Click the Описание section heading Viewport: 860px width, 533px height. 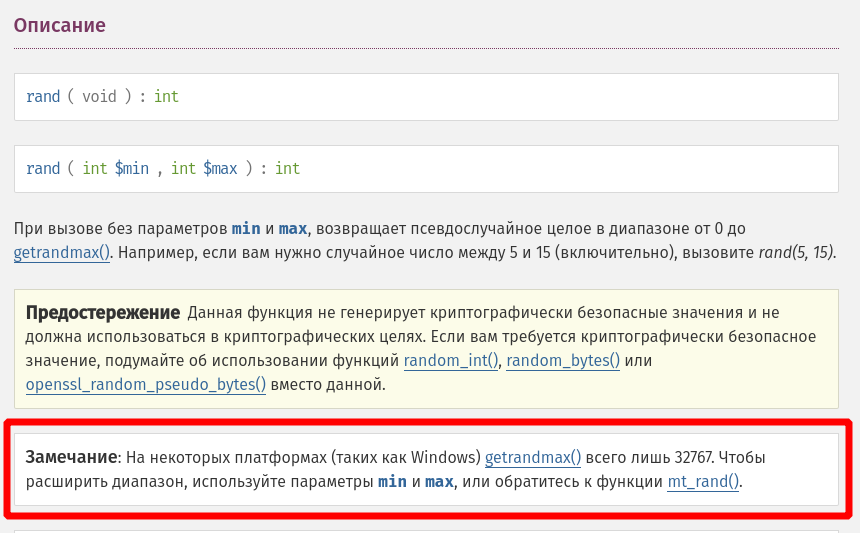(60, 25)
